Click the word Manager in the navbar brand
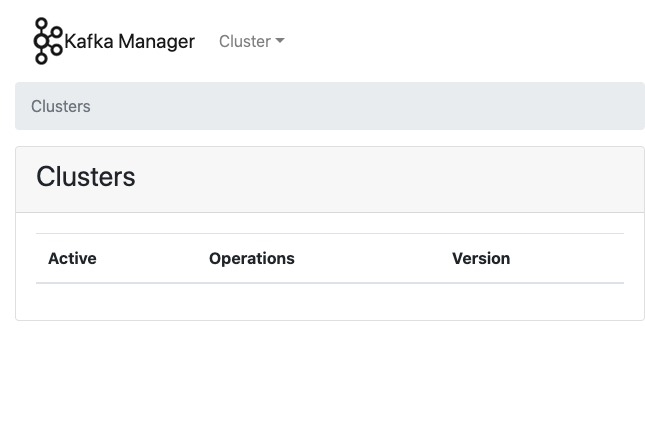The width and height of the screenshot is (645, 434). point(156,41)
